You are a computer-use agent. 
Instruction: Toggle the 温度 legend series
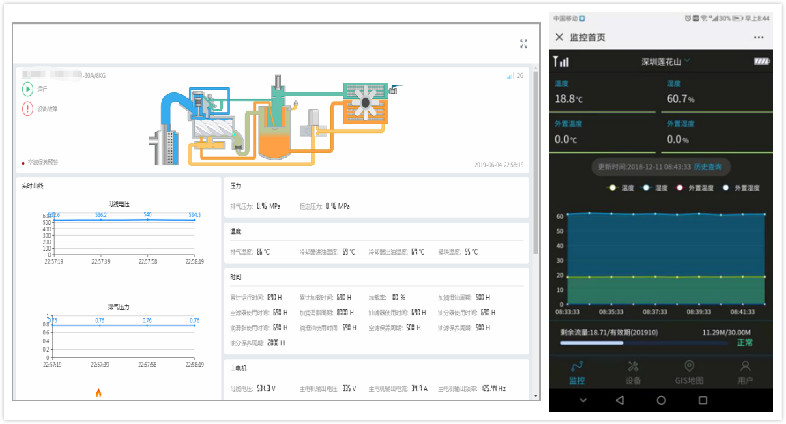tap(622, 187)
